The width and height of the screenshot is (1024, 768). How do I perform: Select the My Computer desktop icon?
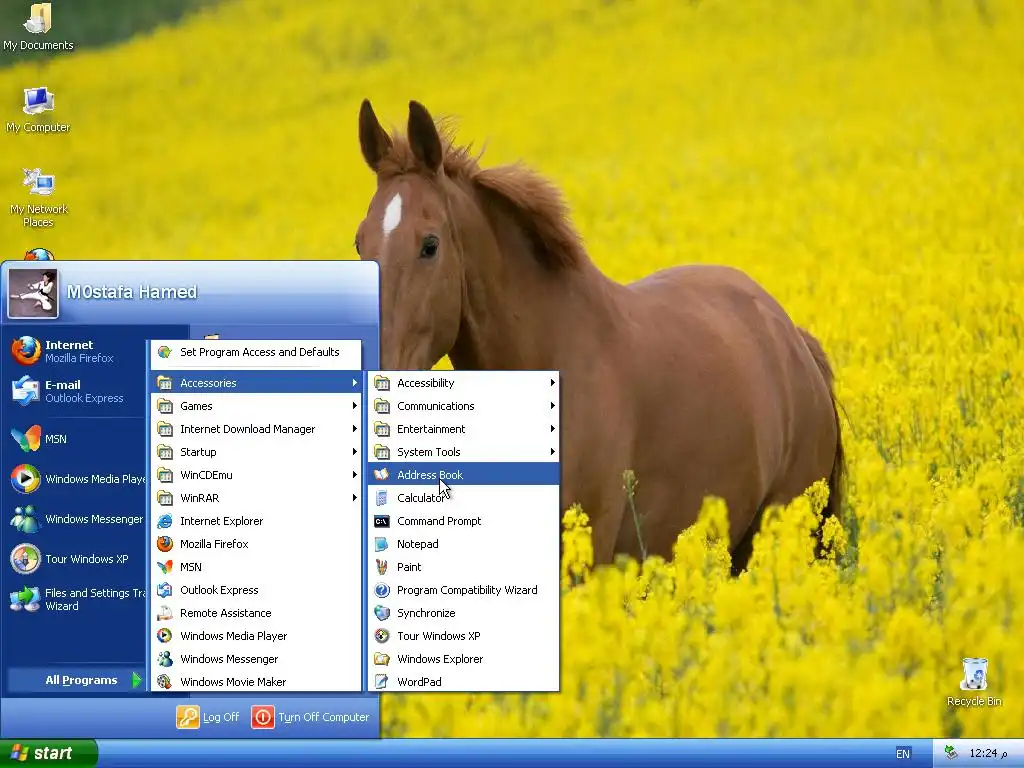38,110
